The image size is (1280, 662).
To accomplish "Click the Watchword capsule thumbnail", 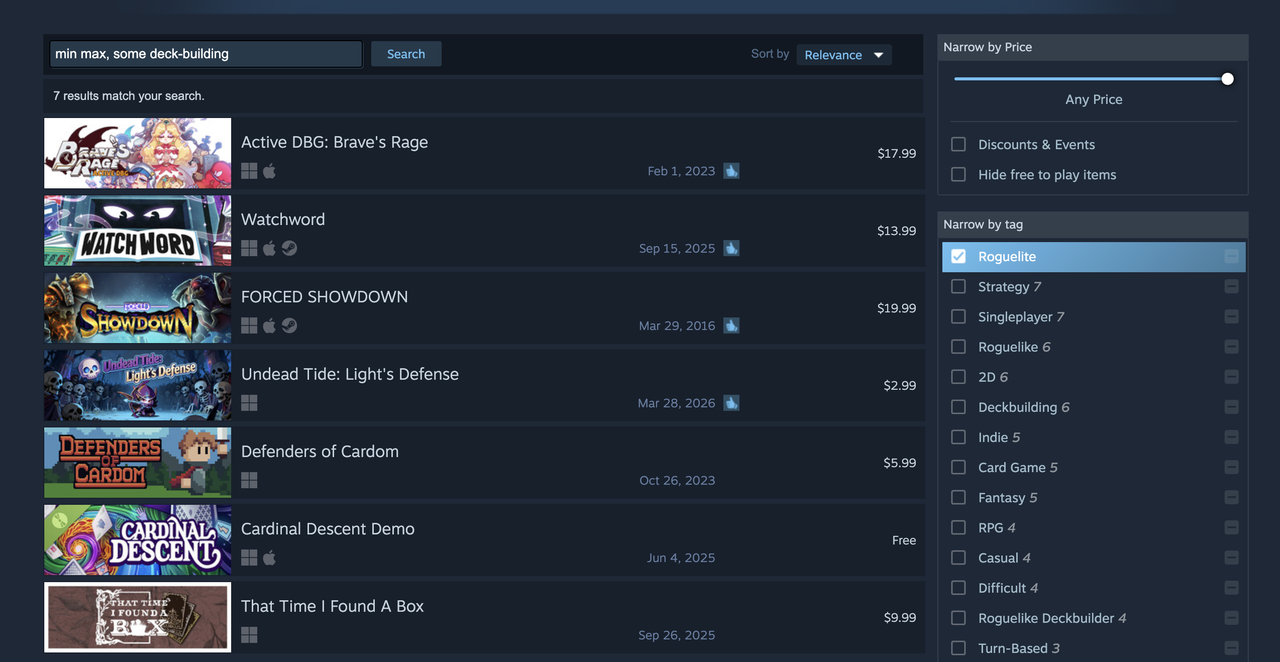I will 138,230.
